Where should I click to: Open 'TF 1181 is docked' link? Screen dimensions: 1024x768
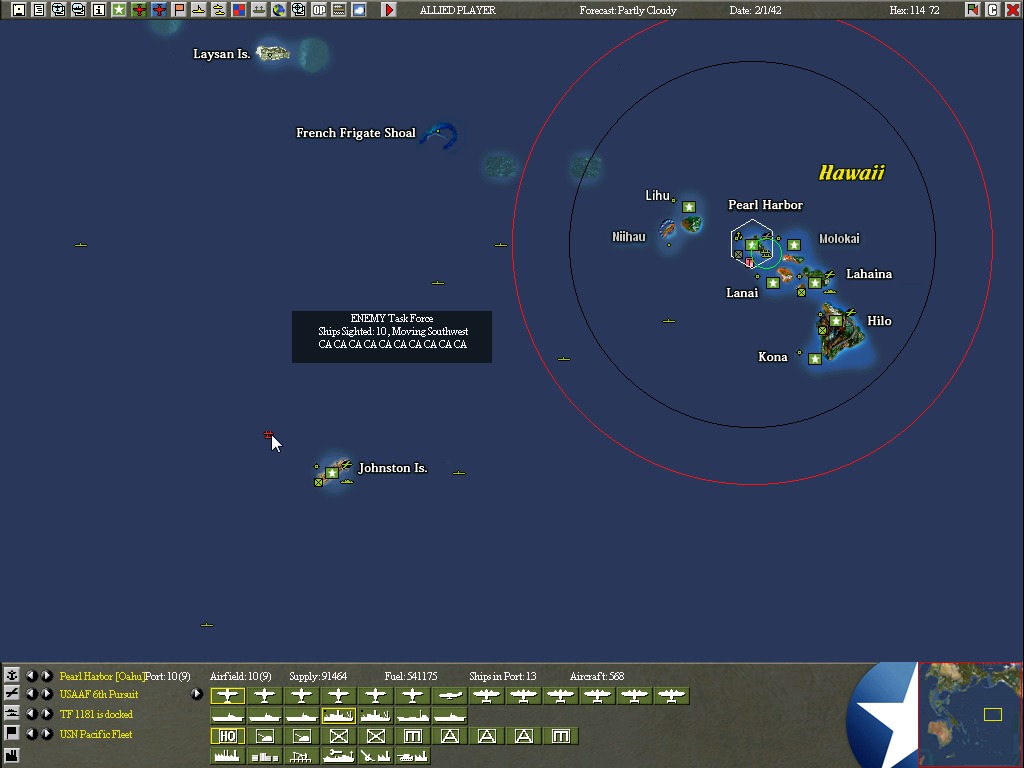pos(96,714)
